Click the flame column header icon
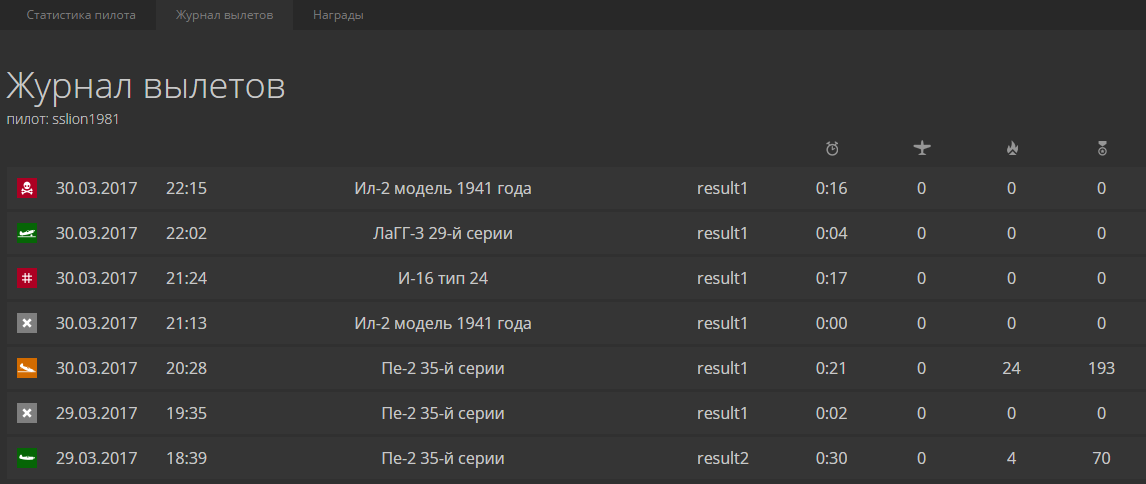 click(1012, 148)
